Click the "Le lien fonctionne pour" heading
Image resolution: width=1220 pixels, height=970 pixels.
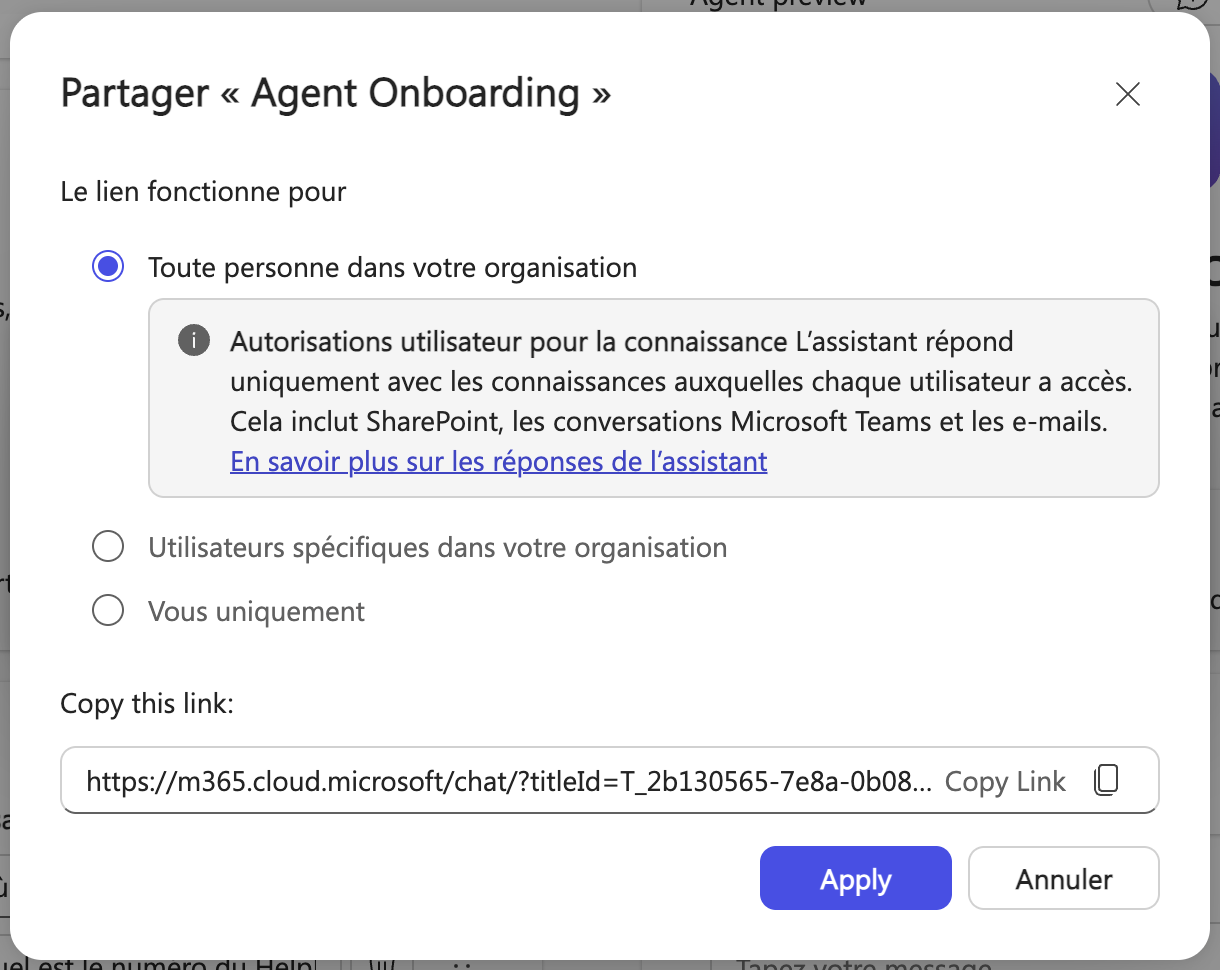(203, 191)
